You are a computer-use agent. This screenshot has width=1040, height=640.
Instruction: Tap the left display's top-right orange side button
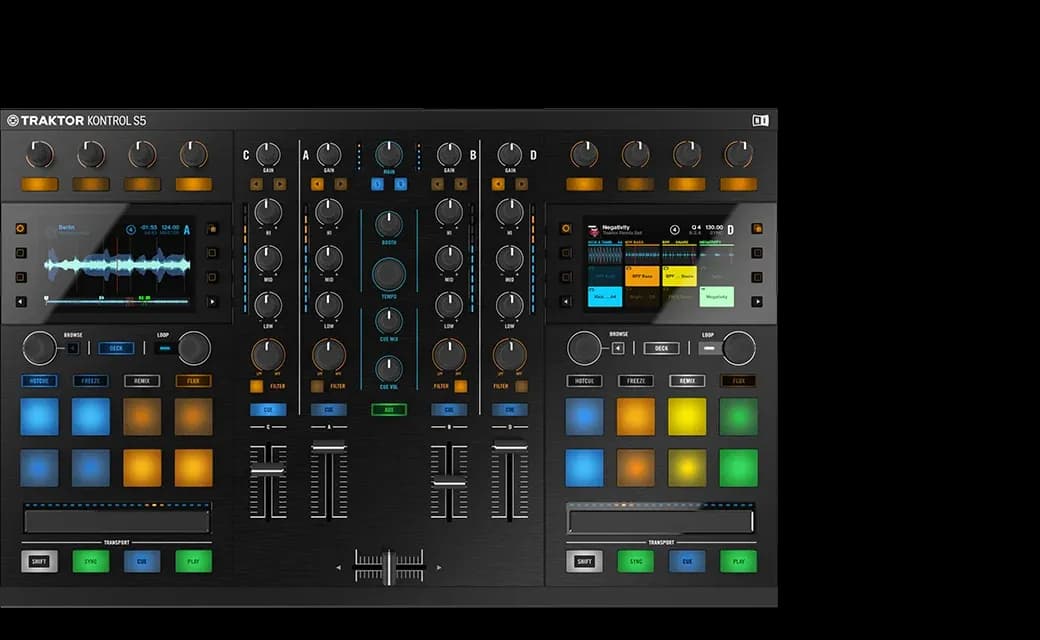(212, 229)
